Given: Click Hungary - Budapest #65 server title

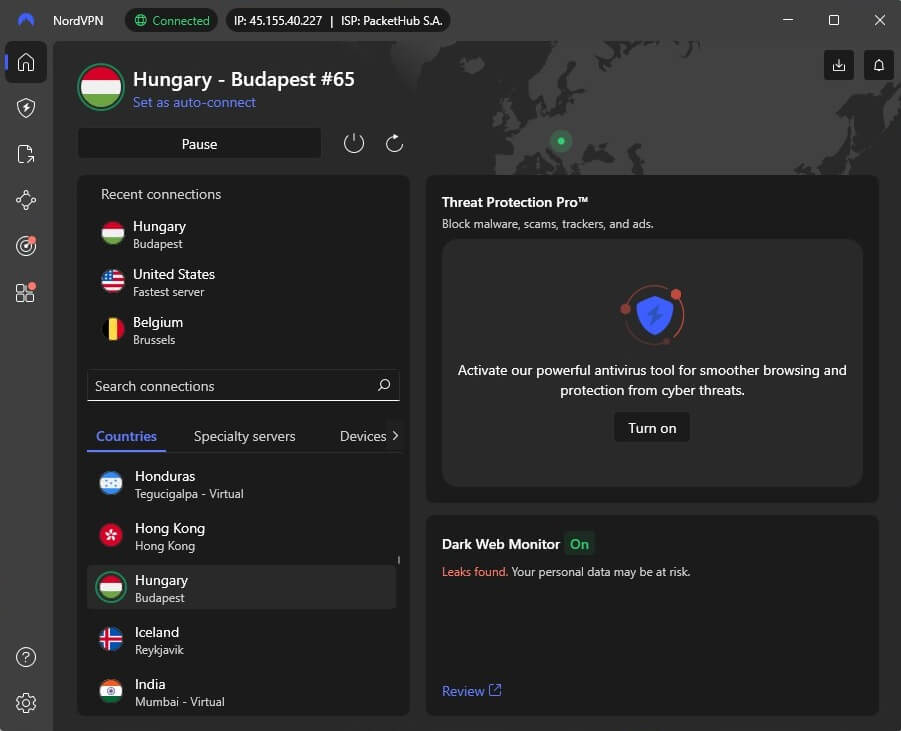Looking at the screenshot, I should coord(244,79).
